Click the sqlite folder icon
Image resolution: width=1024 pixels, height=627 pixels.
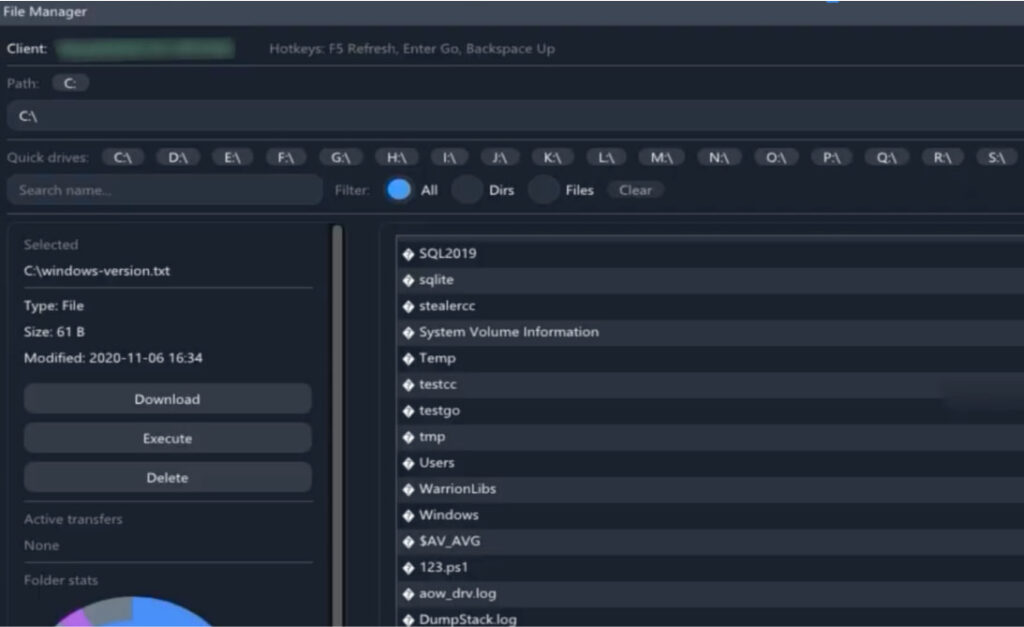407,280
